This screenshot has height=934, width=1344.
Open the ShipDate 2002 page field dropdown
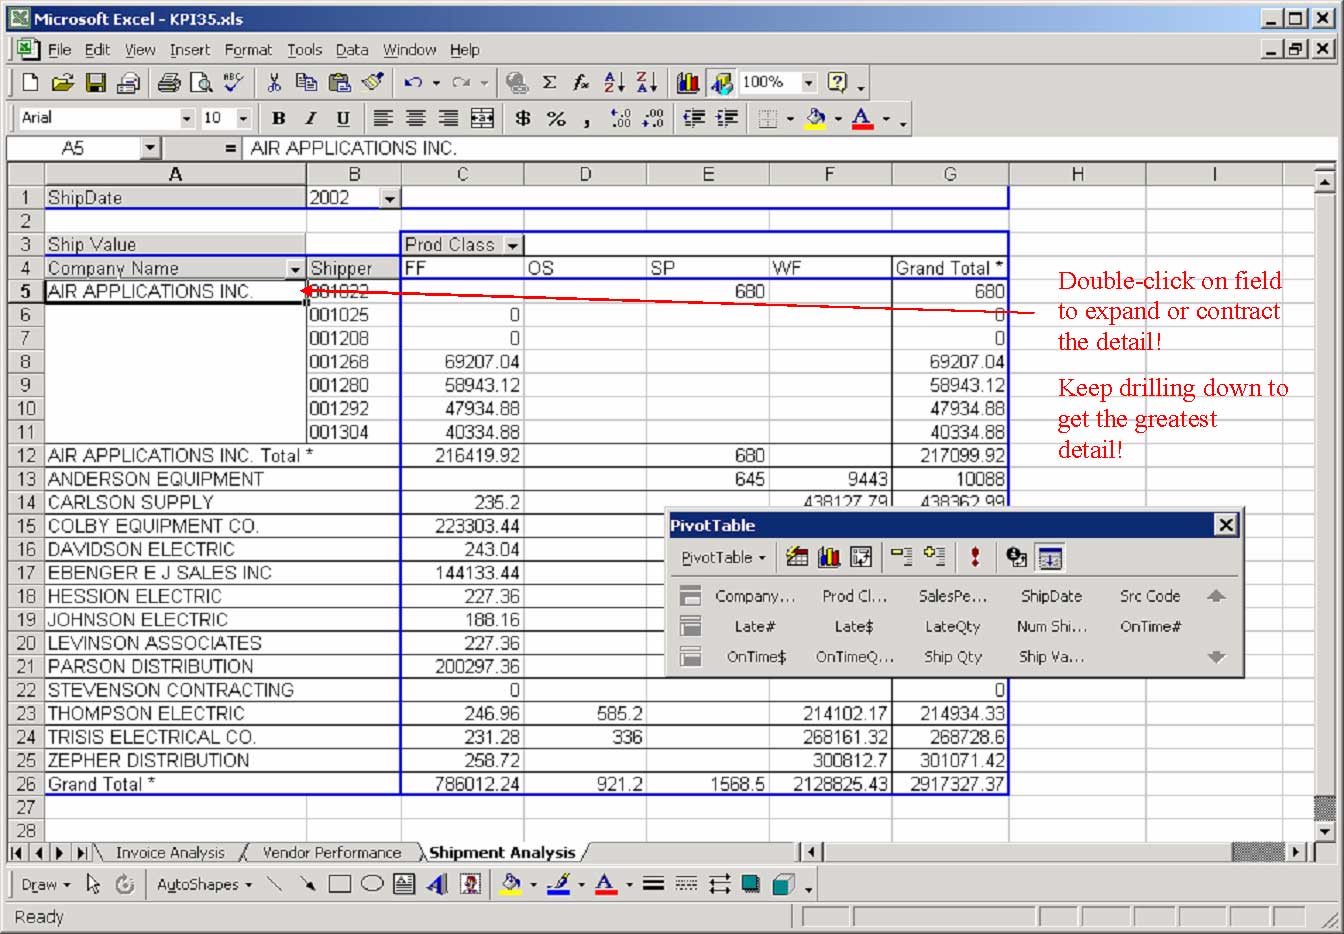[x=390, y=198]
